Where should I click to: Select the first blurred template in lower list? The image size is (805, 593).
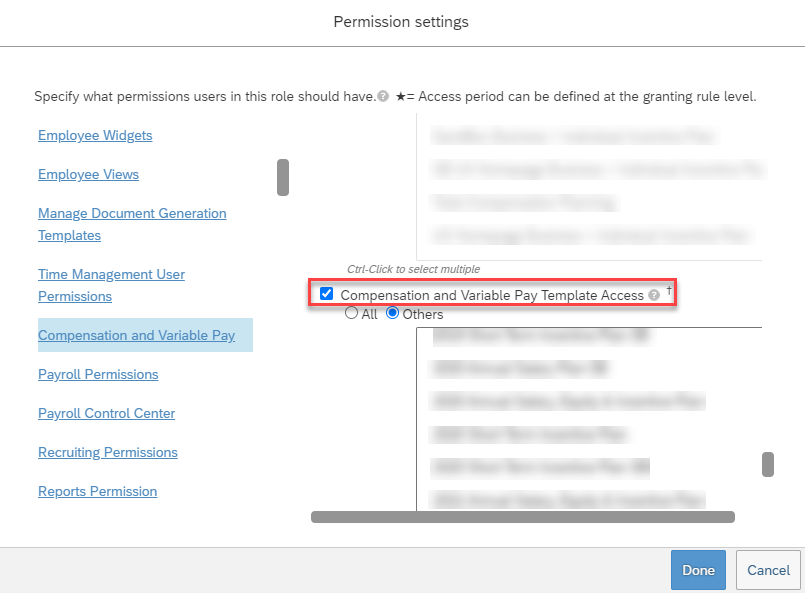pos(541,336)
